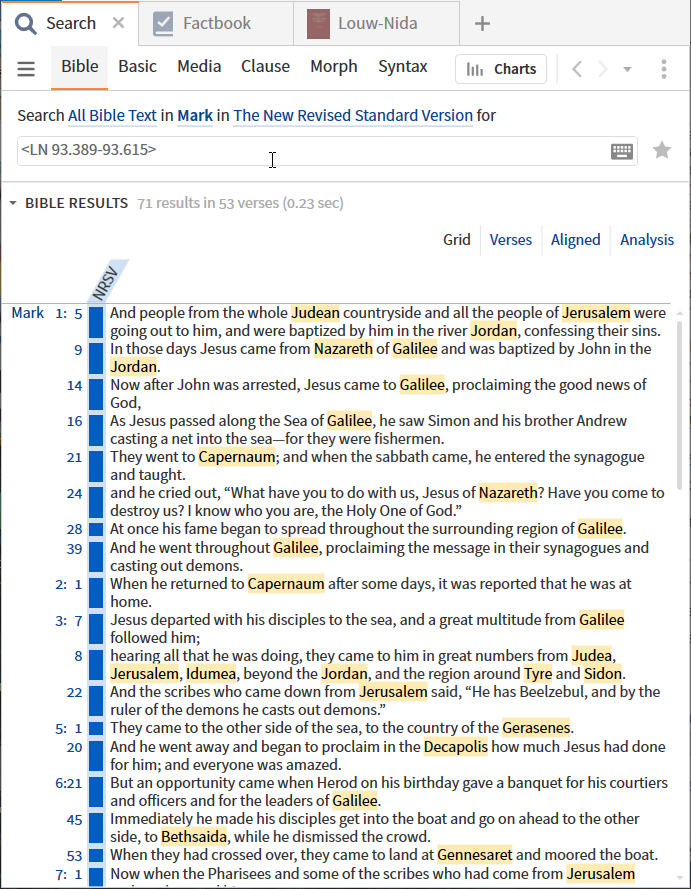Click the blue grid cell for Mark 1:5
Image resolution: width=691 pixels, height=889 pixels.
96,323
